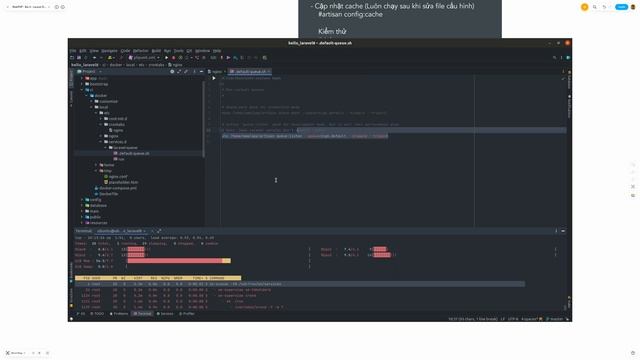This screenshot has width=640, height=360.
Task: Open the Git menu
Action: [x=189, y=51]
